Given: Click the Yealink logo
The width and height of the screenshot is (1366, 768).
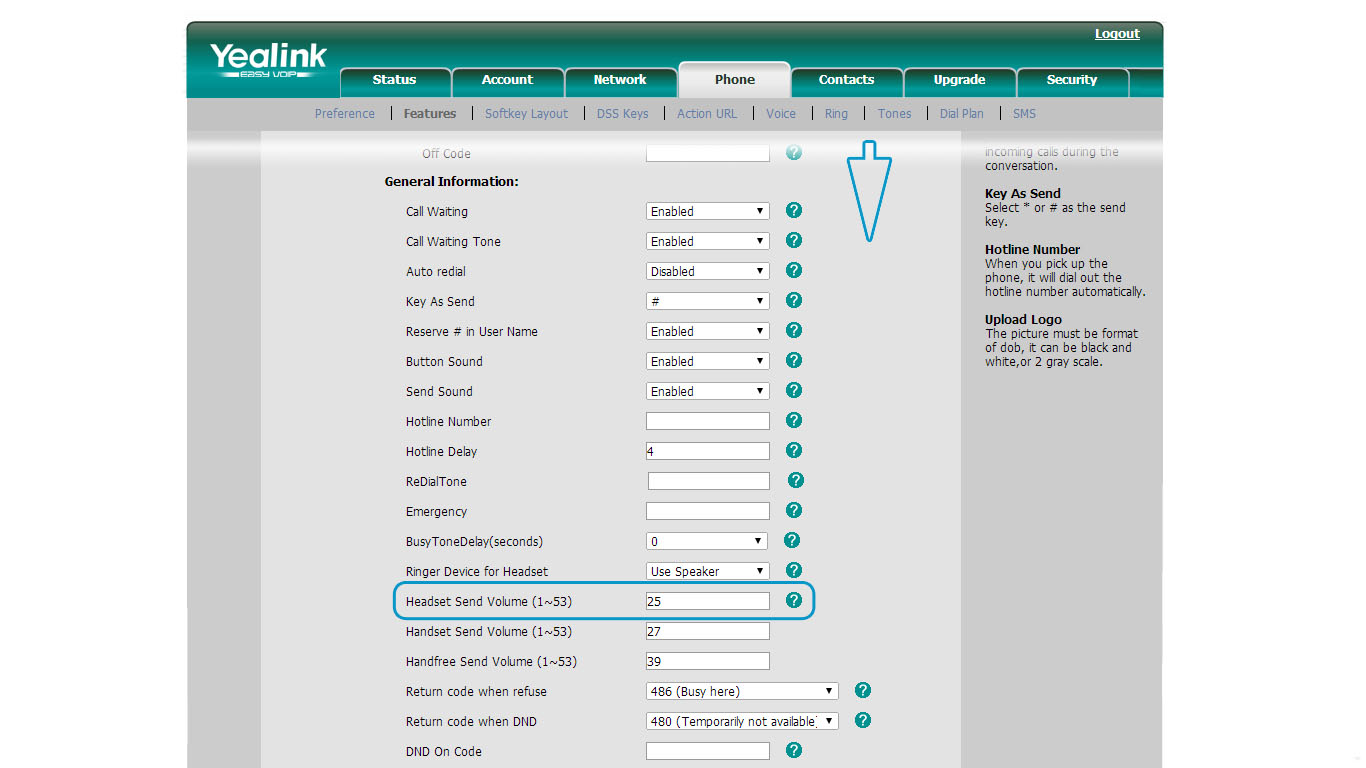Looking at the screenshot, I should pos(268,59).
